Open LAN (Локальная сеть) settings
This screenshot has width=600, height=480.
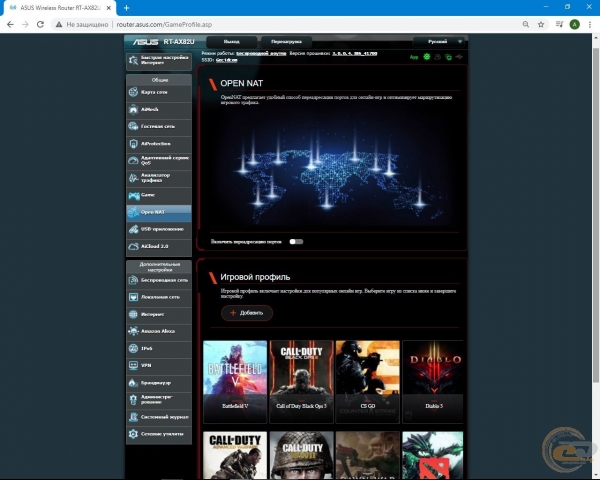pos(159,297)
